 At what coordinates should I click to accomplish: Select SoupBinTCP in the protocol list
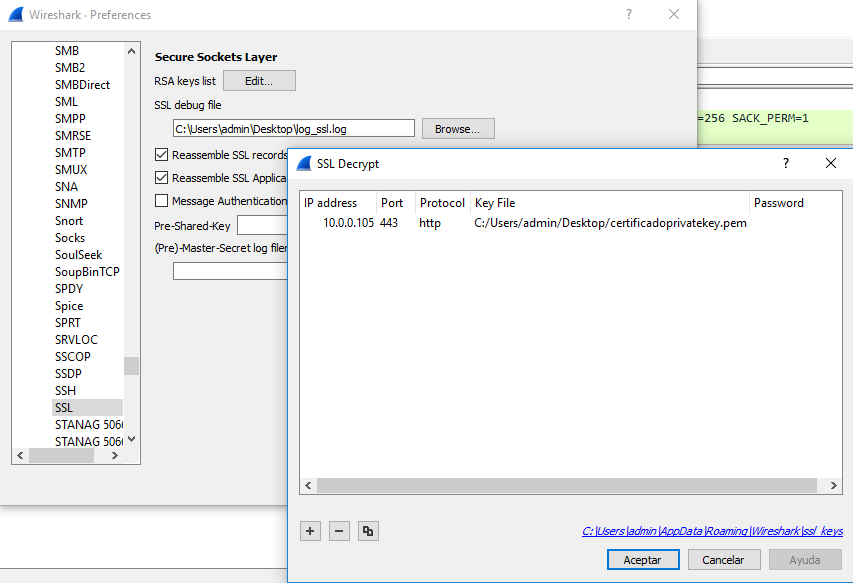pyautogui.click(x=87, y=271)
